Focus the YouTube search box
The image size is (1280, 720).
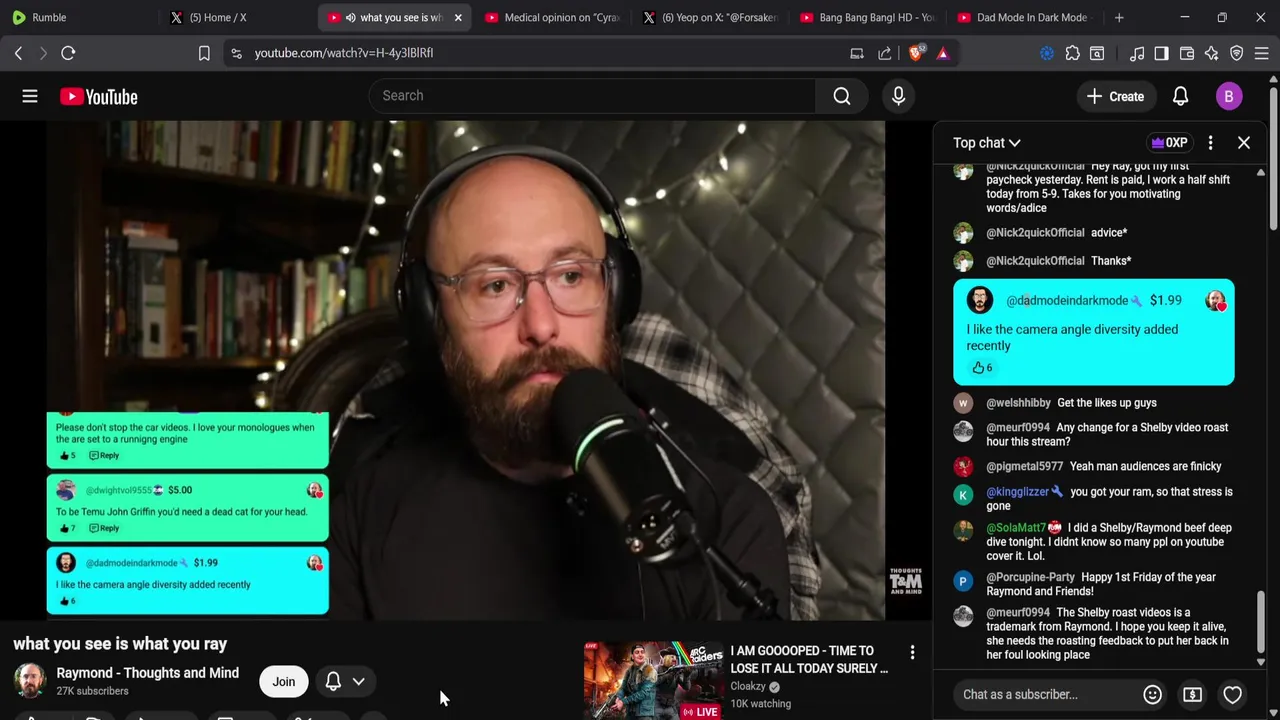point(593,96)
